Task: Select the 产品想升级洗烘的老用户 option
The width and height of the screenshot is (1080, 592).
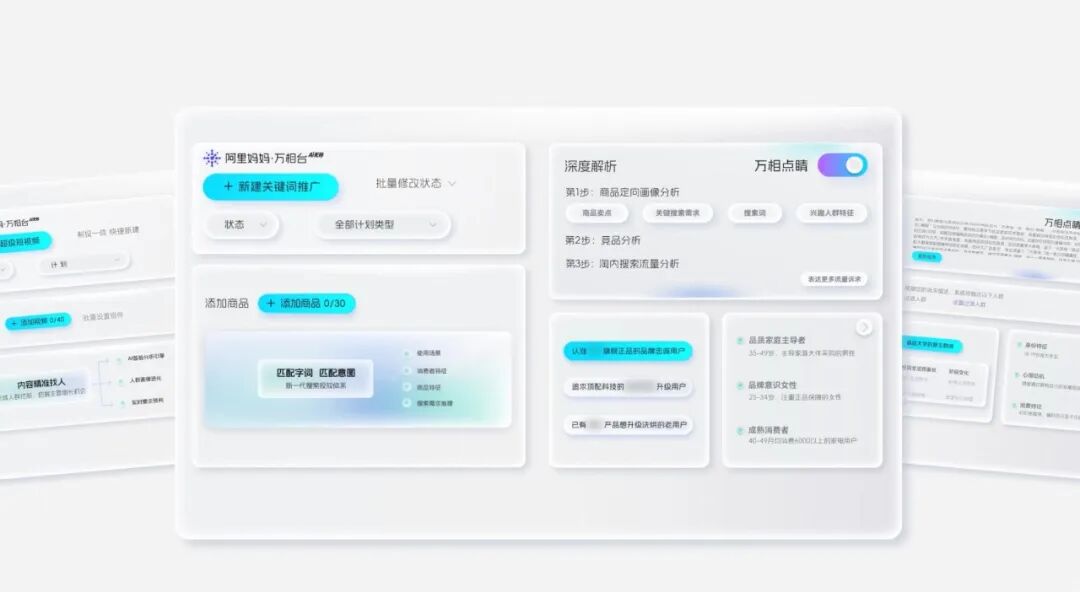Action: click(x=627, y=425)
